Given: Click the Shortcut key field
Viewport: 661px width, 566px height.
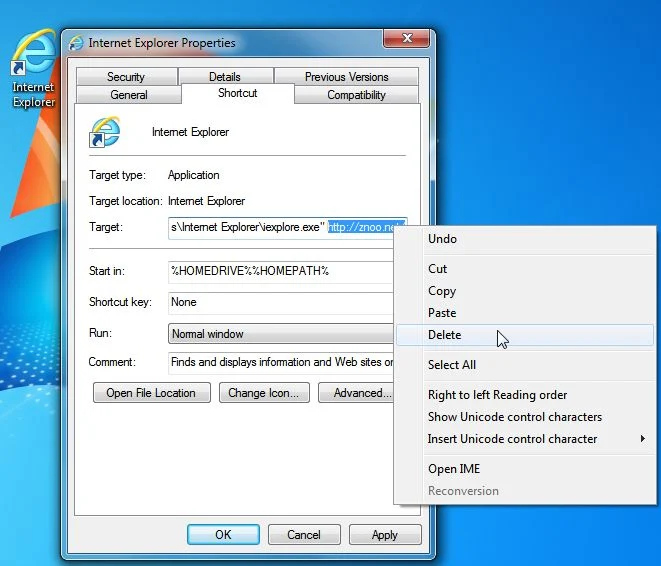Looking at the screenshot, I should 281,303.
